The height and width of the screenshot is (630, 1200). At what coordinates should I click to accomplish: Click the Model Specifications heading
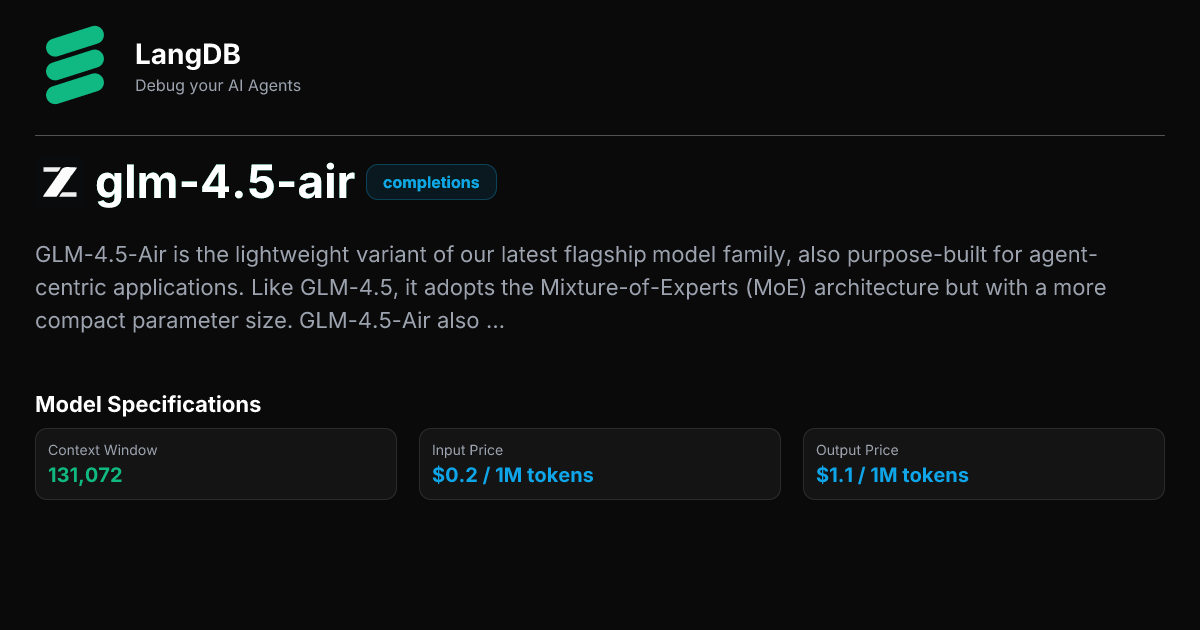148,405
